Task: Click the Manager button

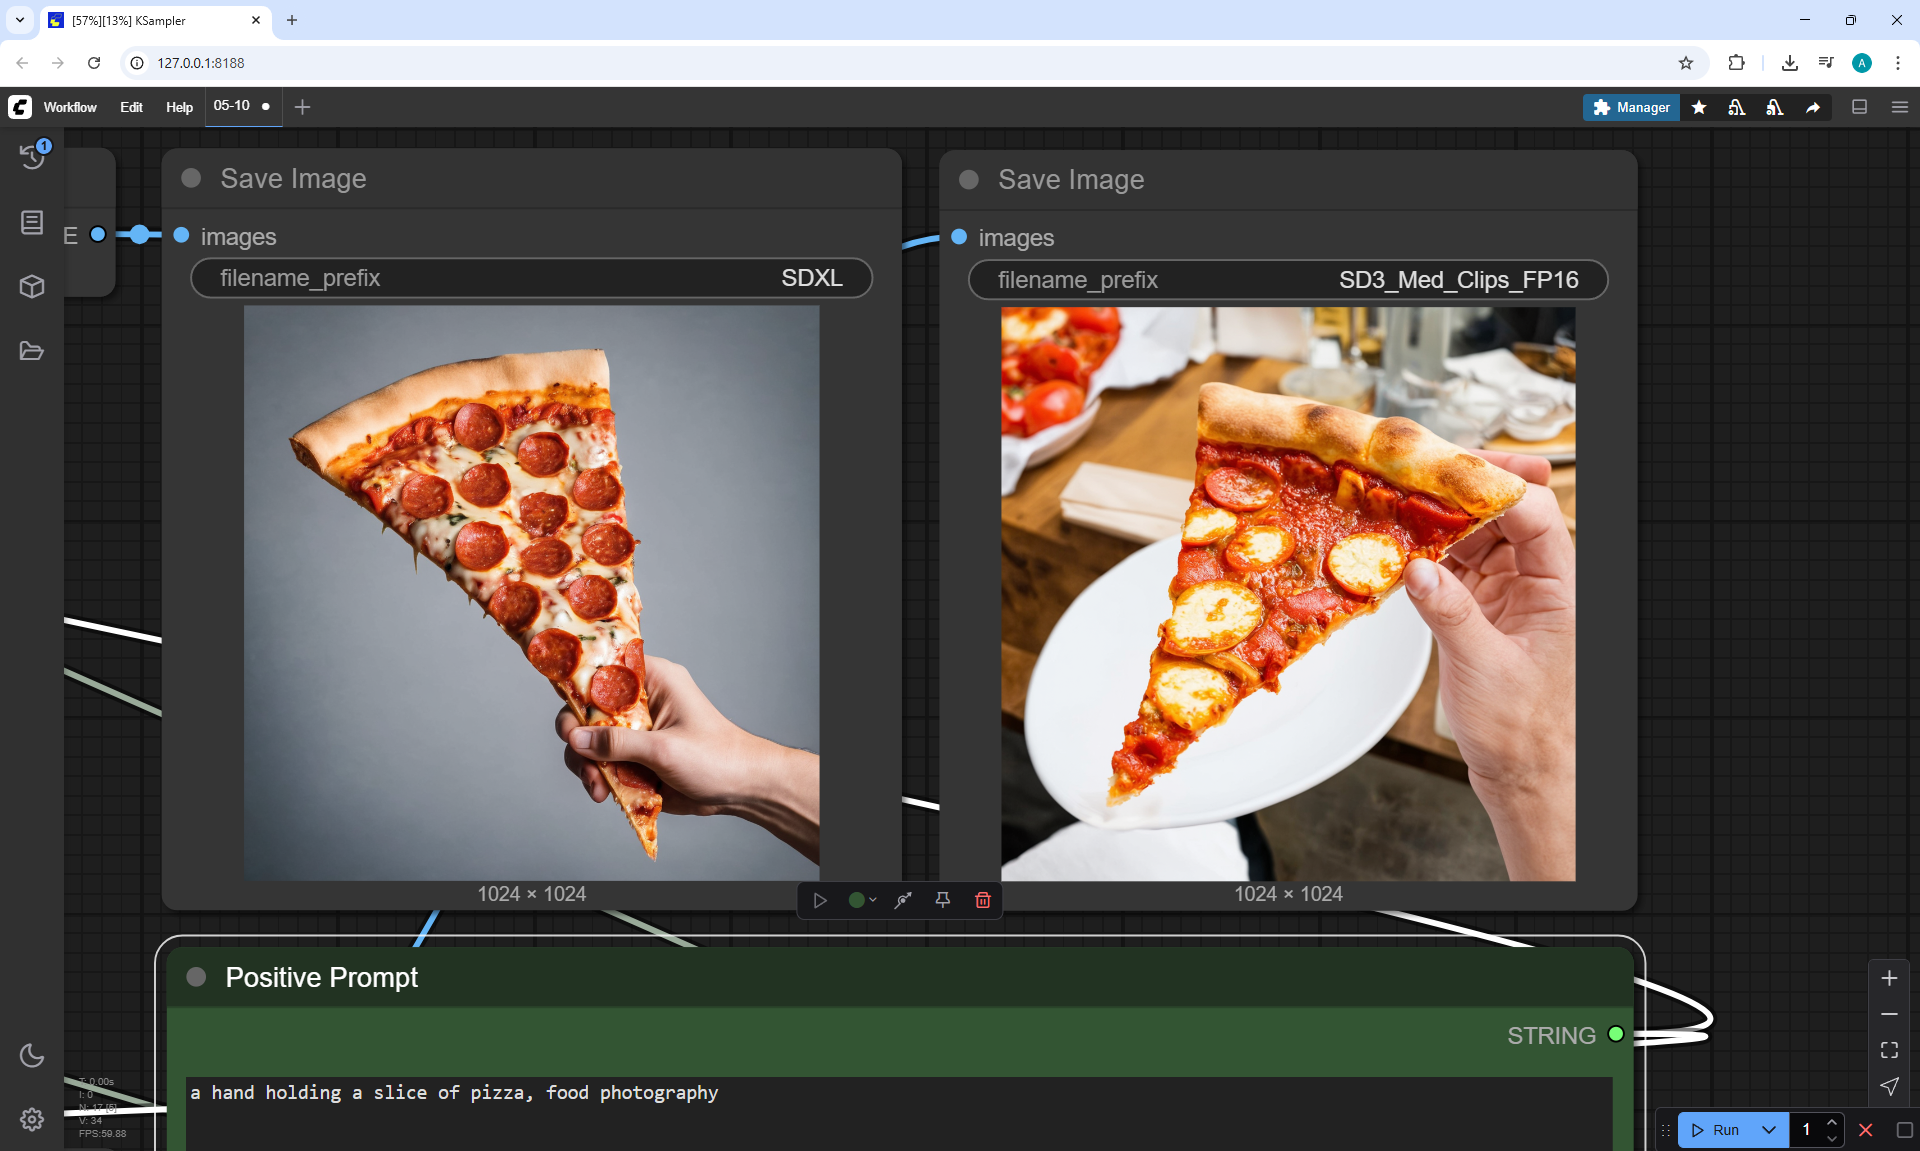Action: (x=1631, y=107)
